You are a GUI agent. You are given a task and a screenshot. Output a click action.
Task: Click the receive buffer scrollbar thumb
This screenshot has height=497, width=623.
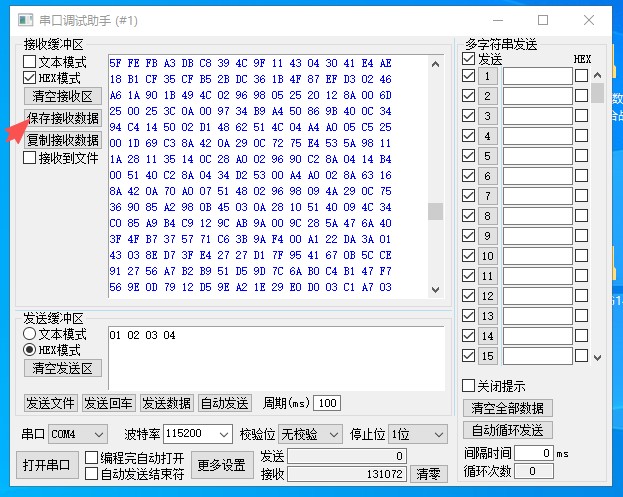[435, 211]
